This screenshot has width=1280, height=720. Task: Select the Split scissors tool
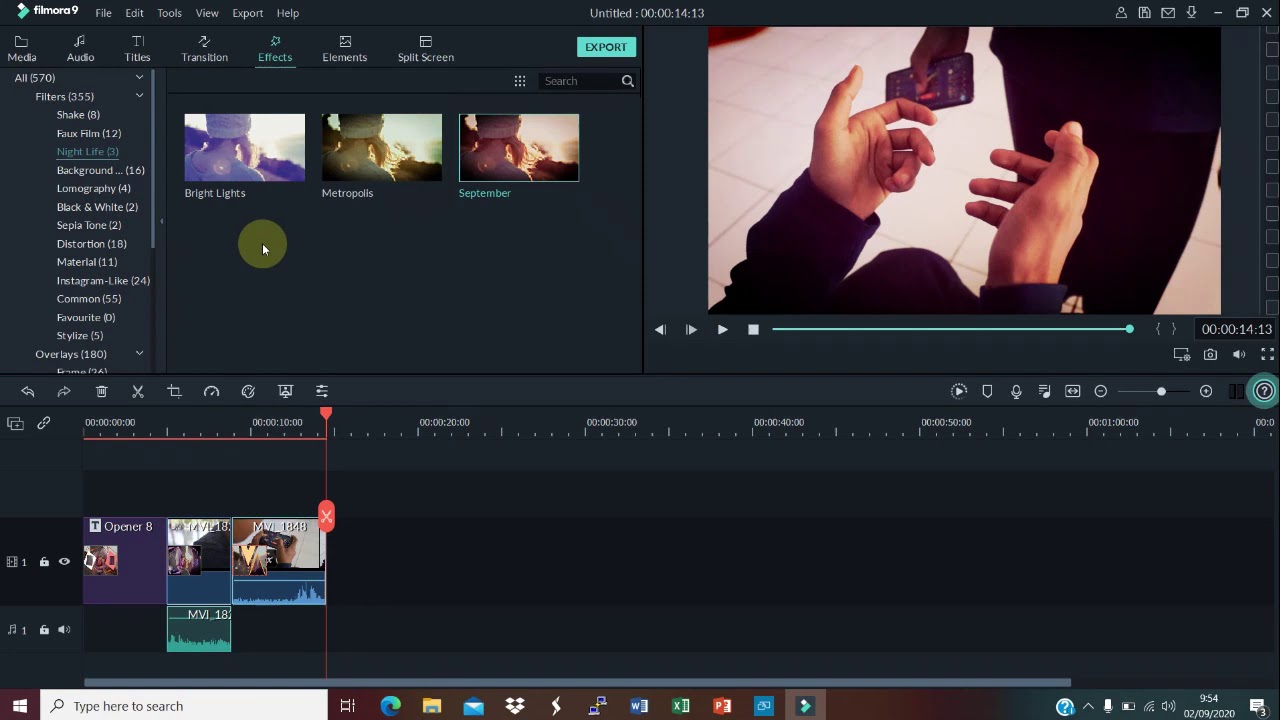138,391
